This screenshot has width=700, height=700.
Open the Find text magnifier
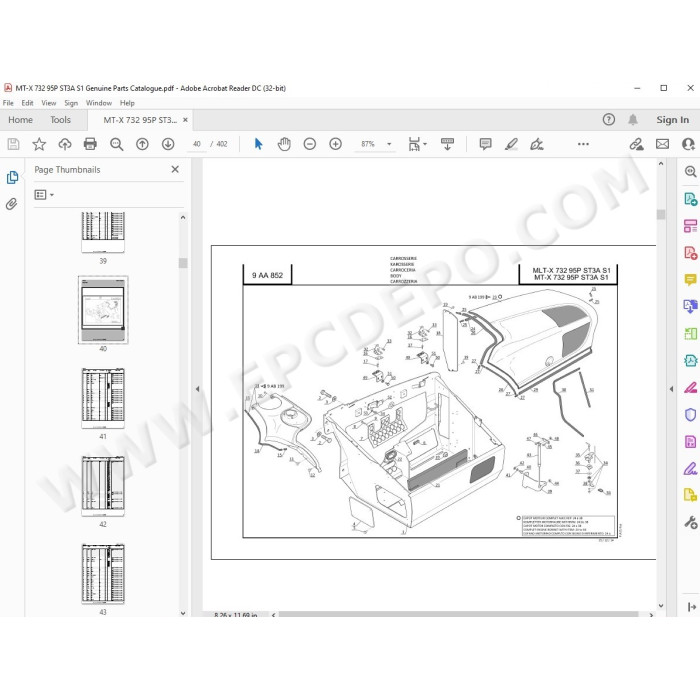click(117, 144)
